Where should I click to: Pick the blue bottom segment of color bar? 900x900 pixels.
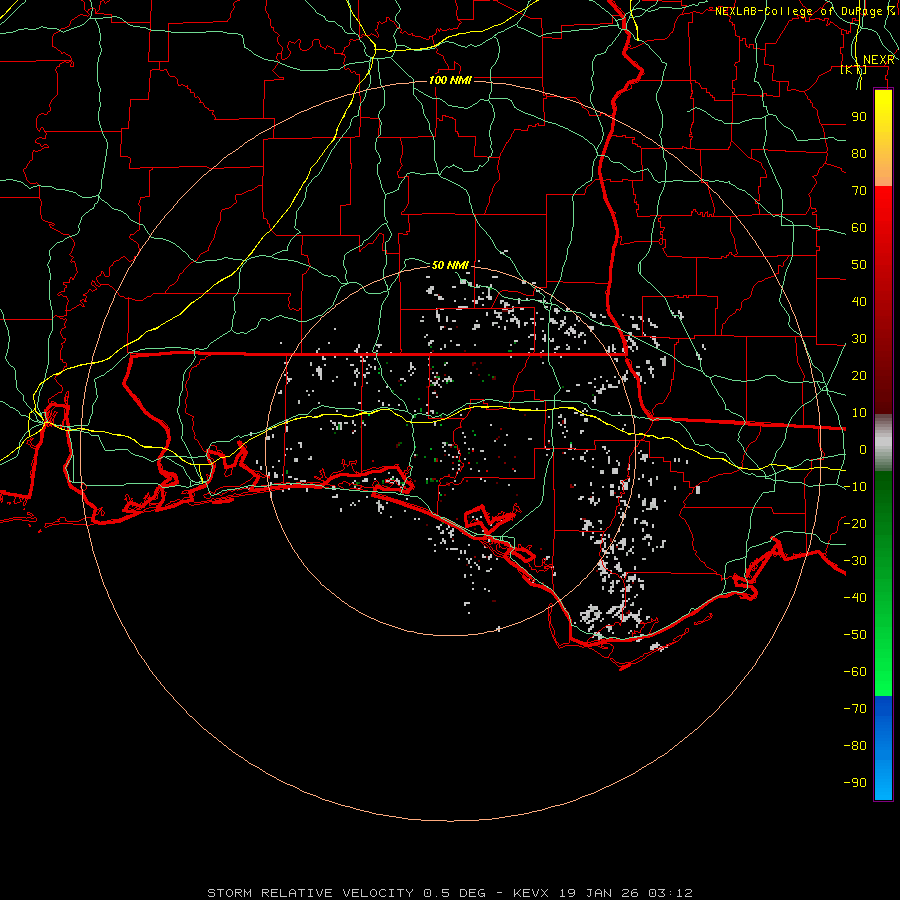(x=883, y=748)
